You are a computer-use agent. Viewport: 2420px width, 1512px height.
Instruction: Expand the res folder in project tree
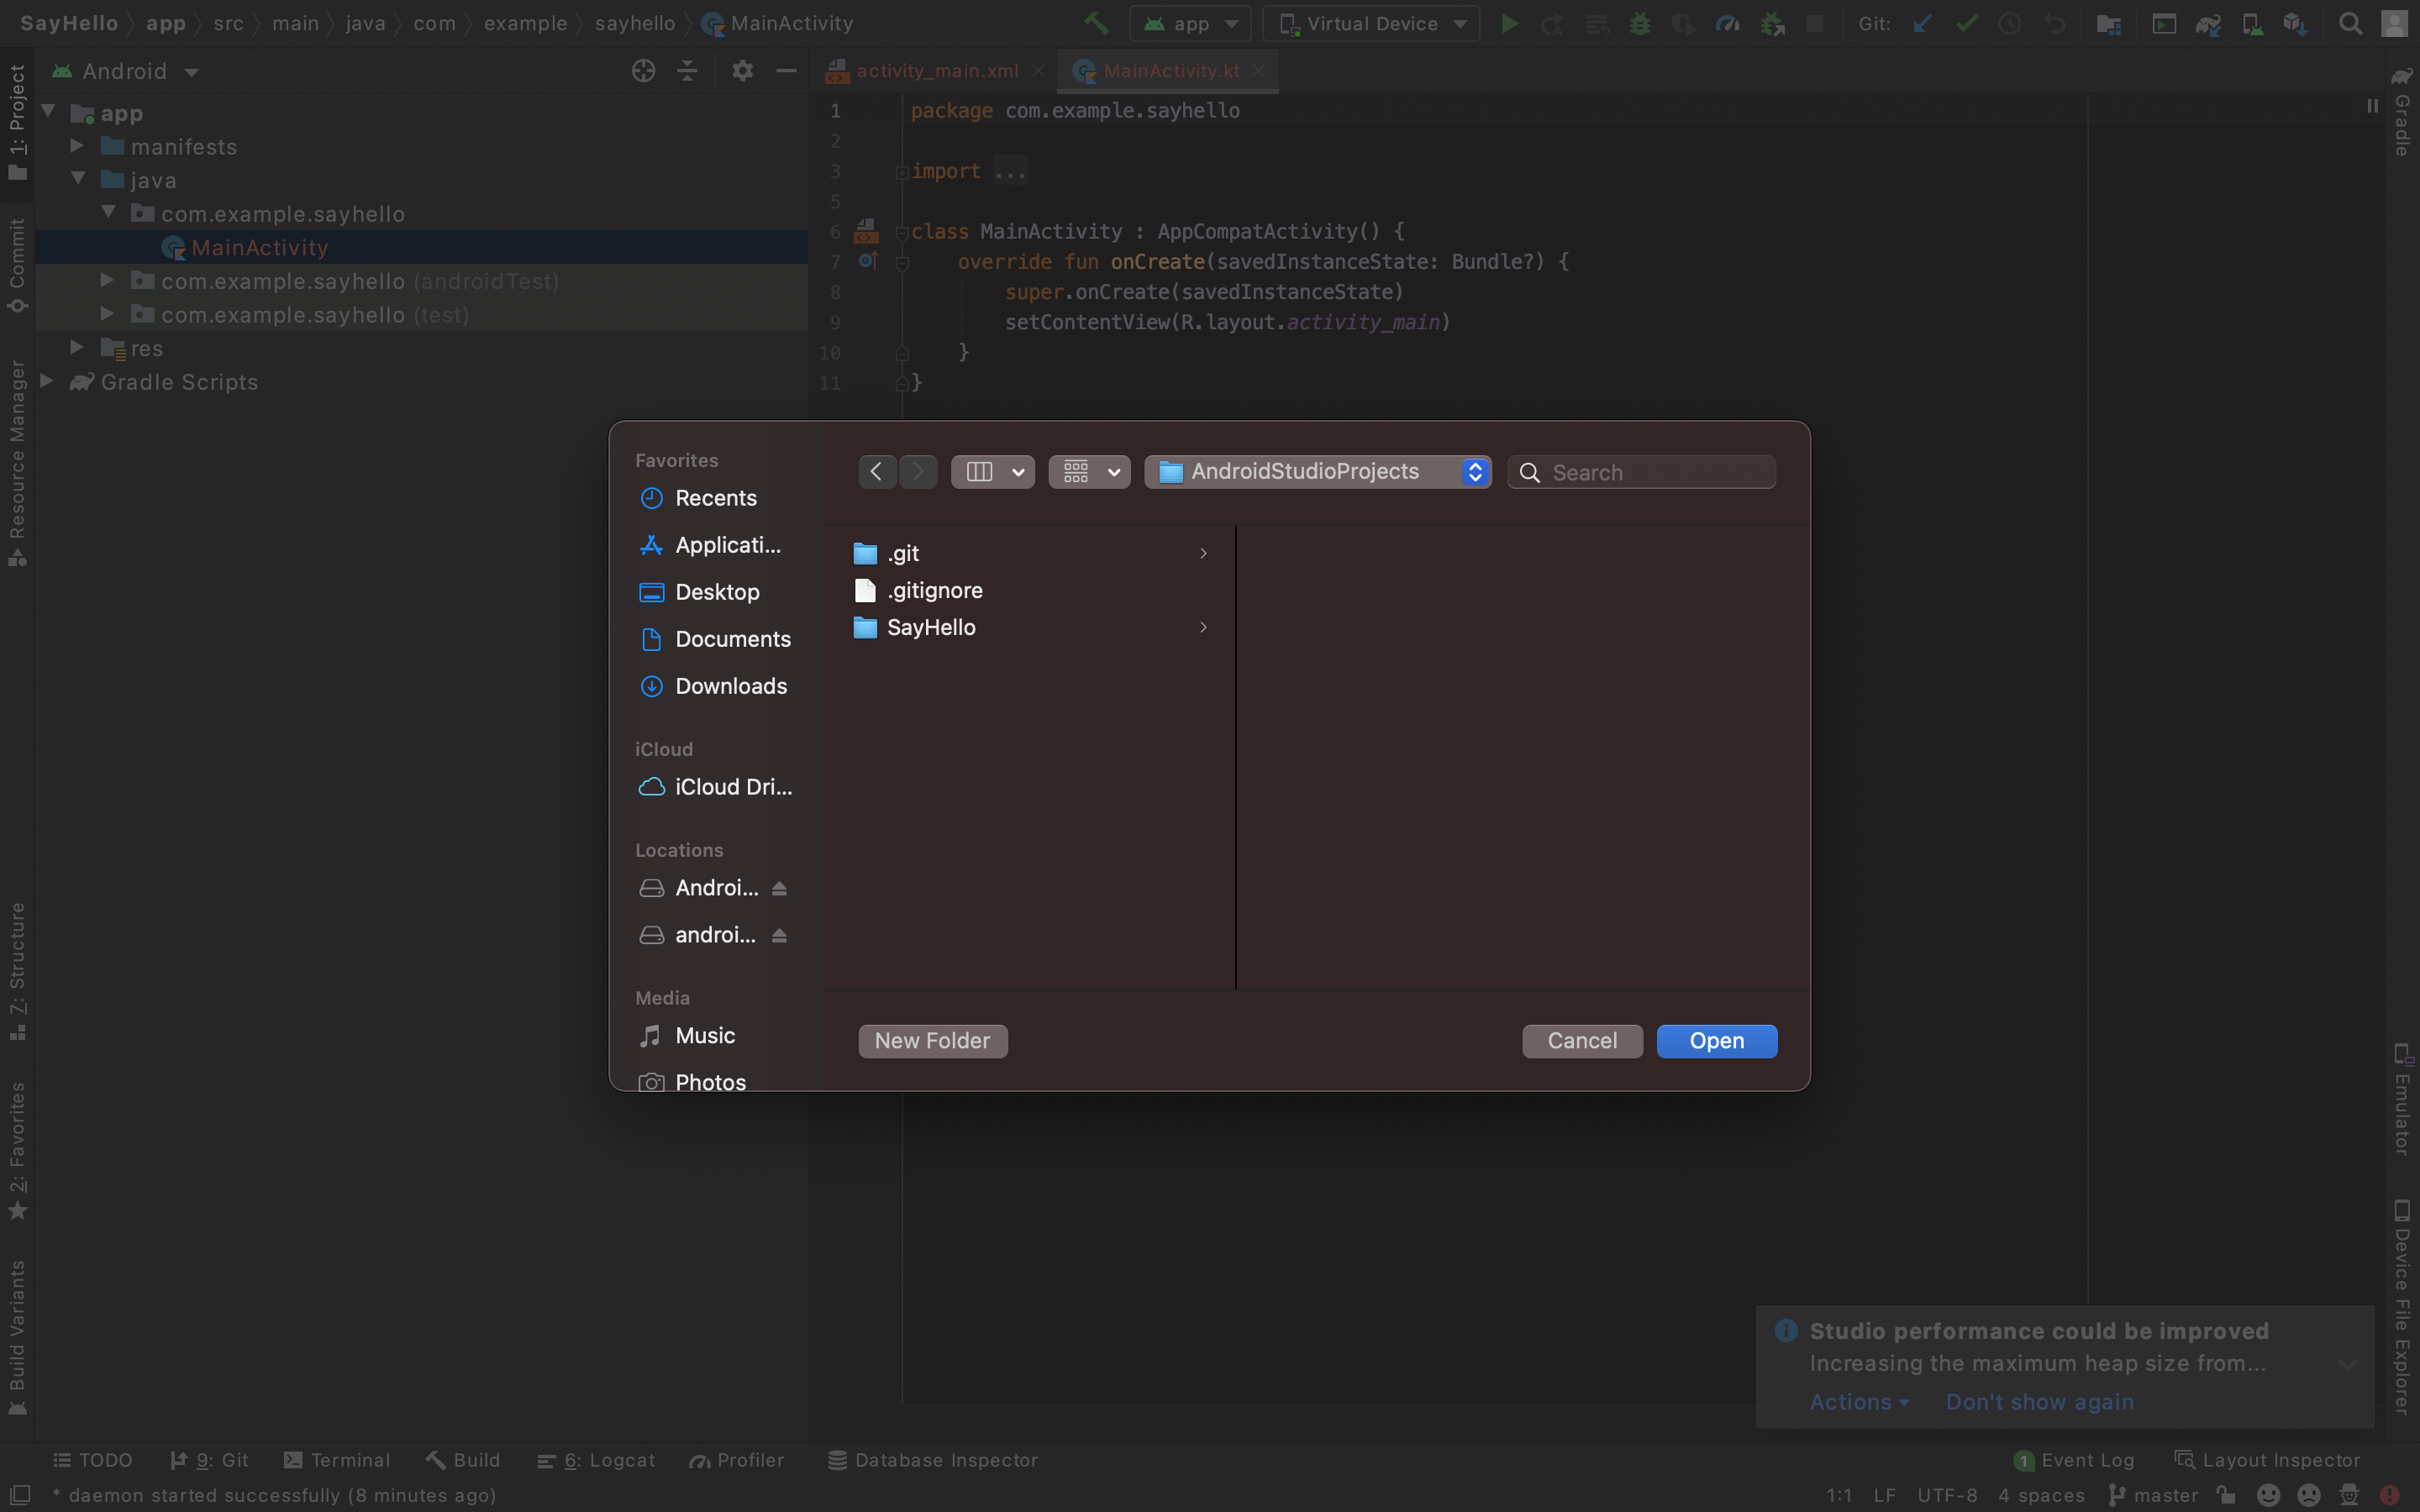tap(77, 347)
